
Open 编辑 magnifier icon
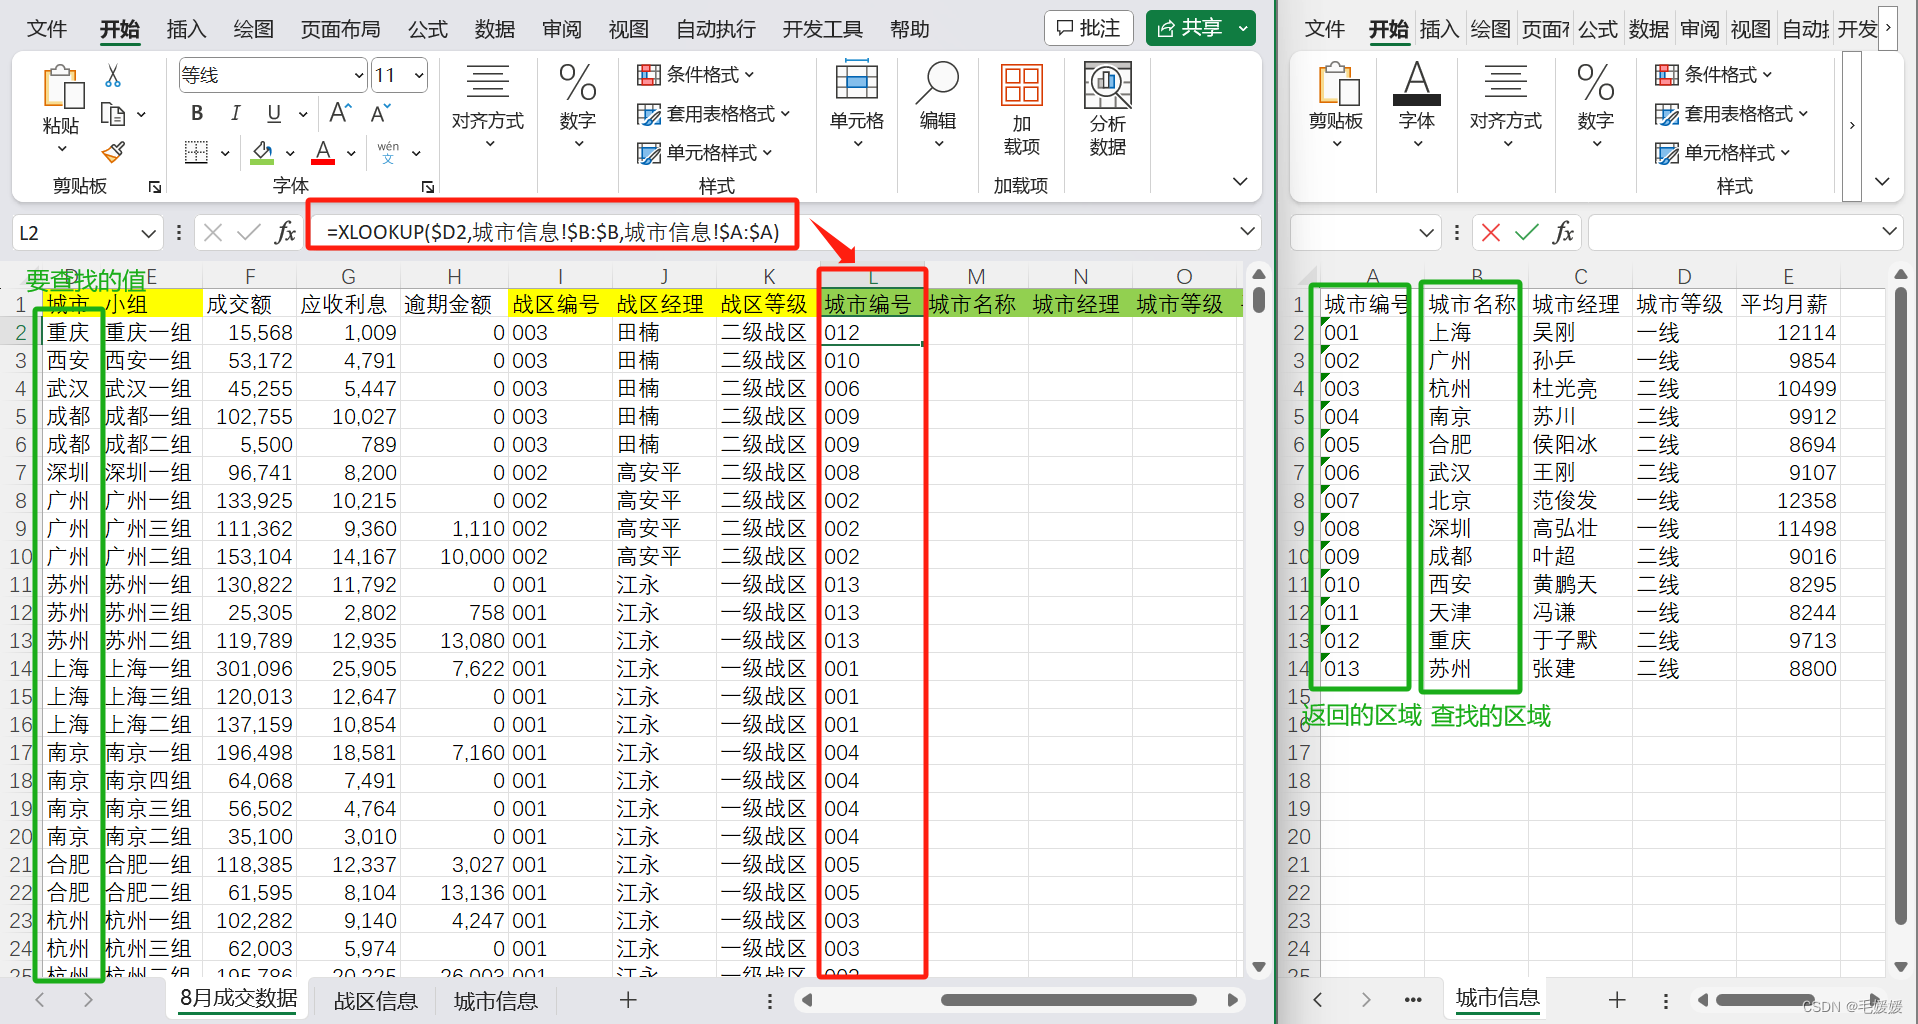click(937, 83)
